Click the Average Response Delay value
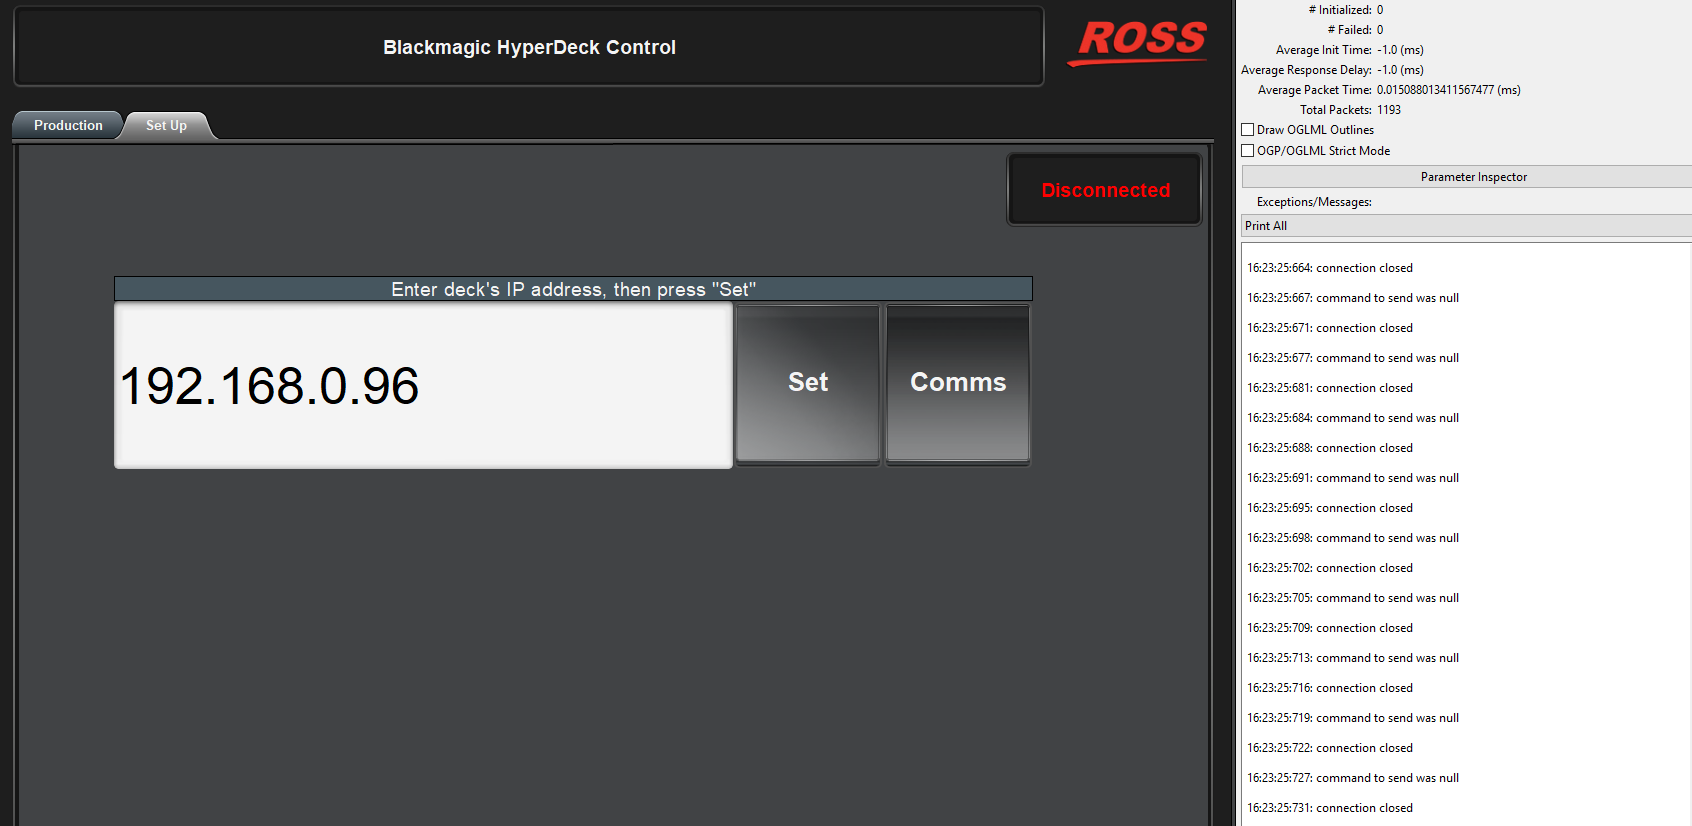Screen dimensions: 1692x826 click(1400, 70)
